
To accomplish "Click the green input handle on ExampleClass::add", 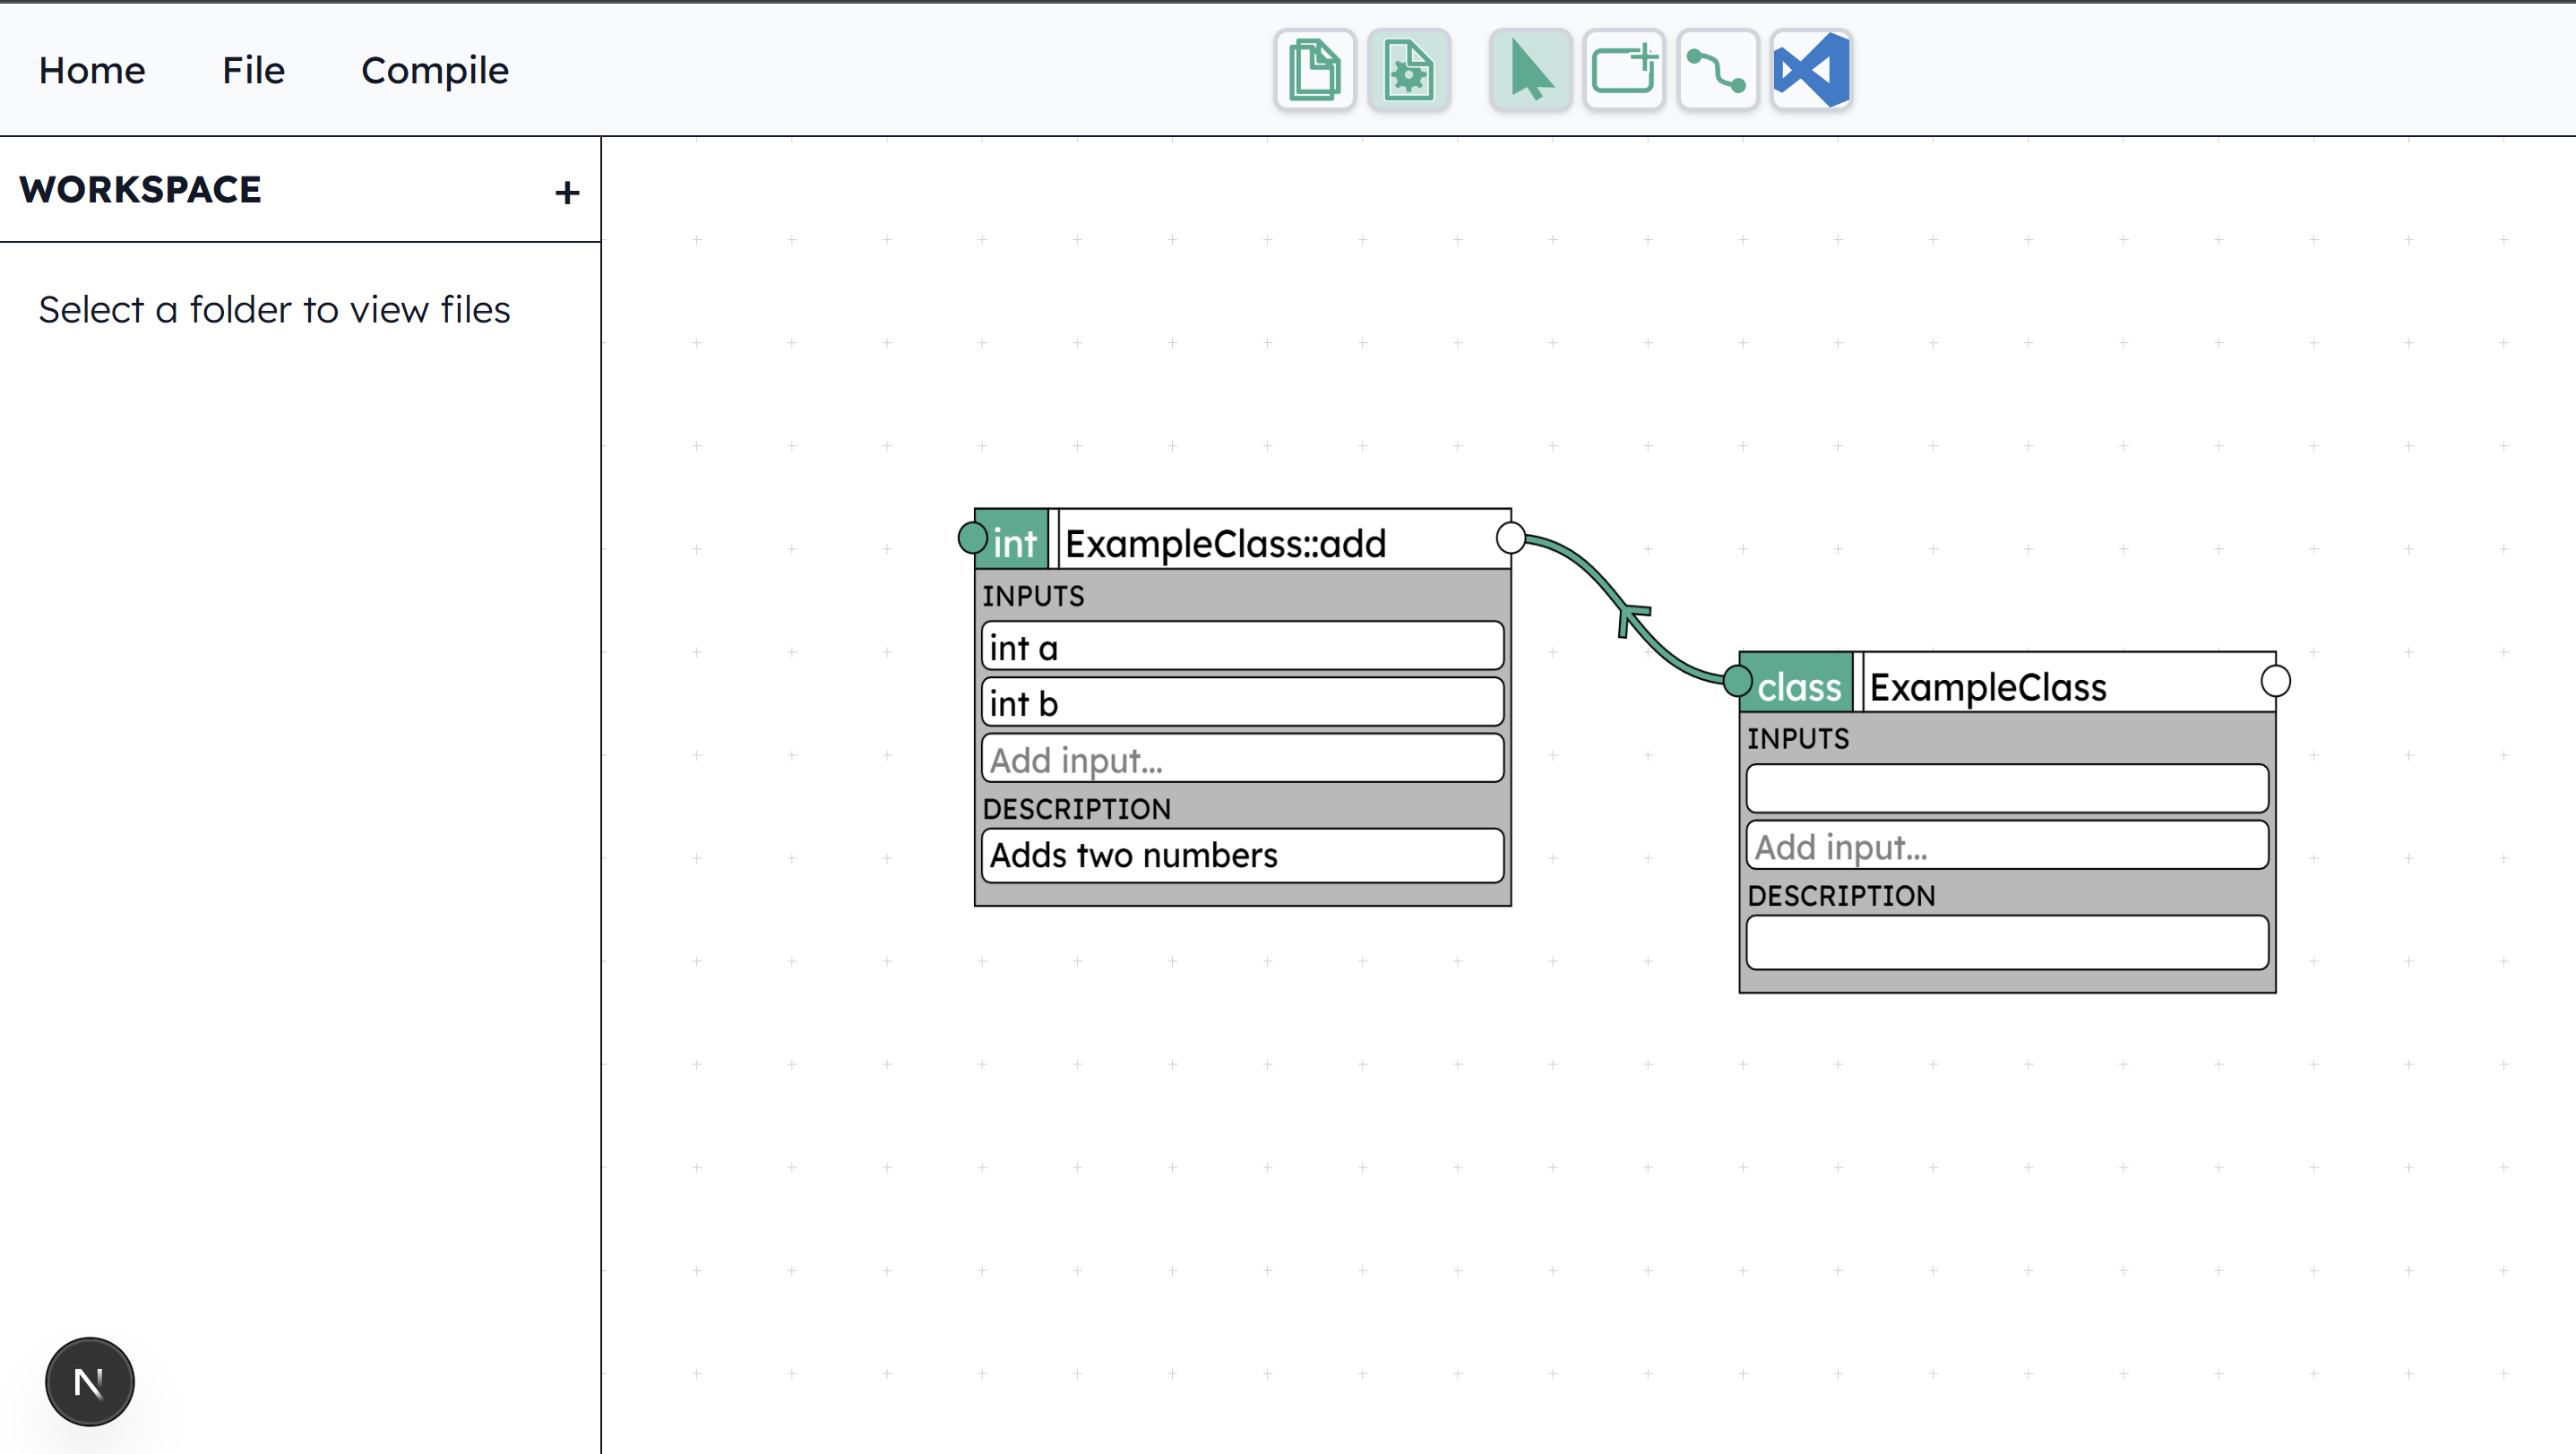I will (972, 538).
